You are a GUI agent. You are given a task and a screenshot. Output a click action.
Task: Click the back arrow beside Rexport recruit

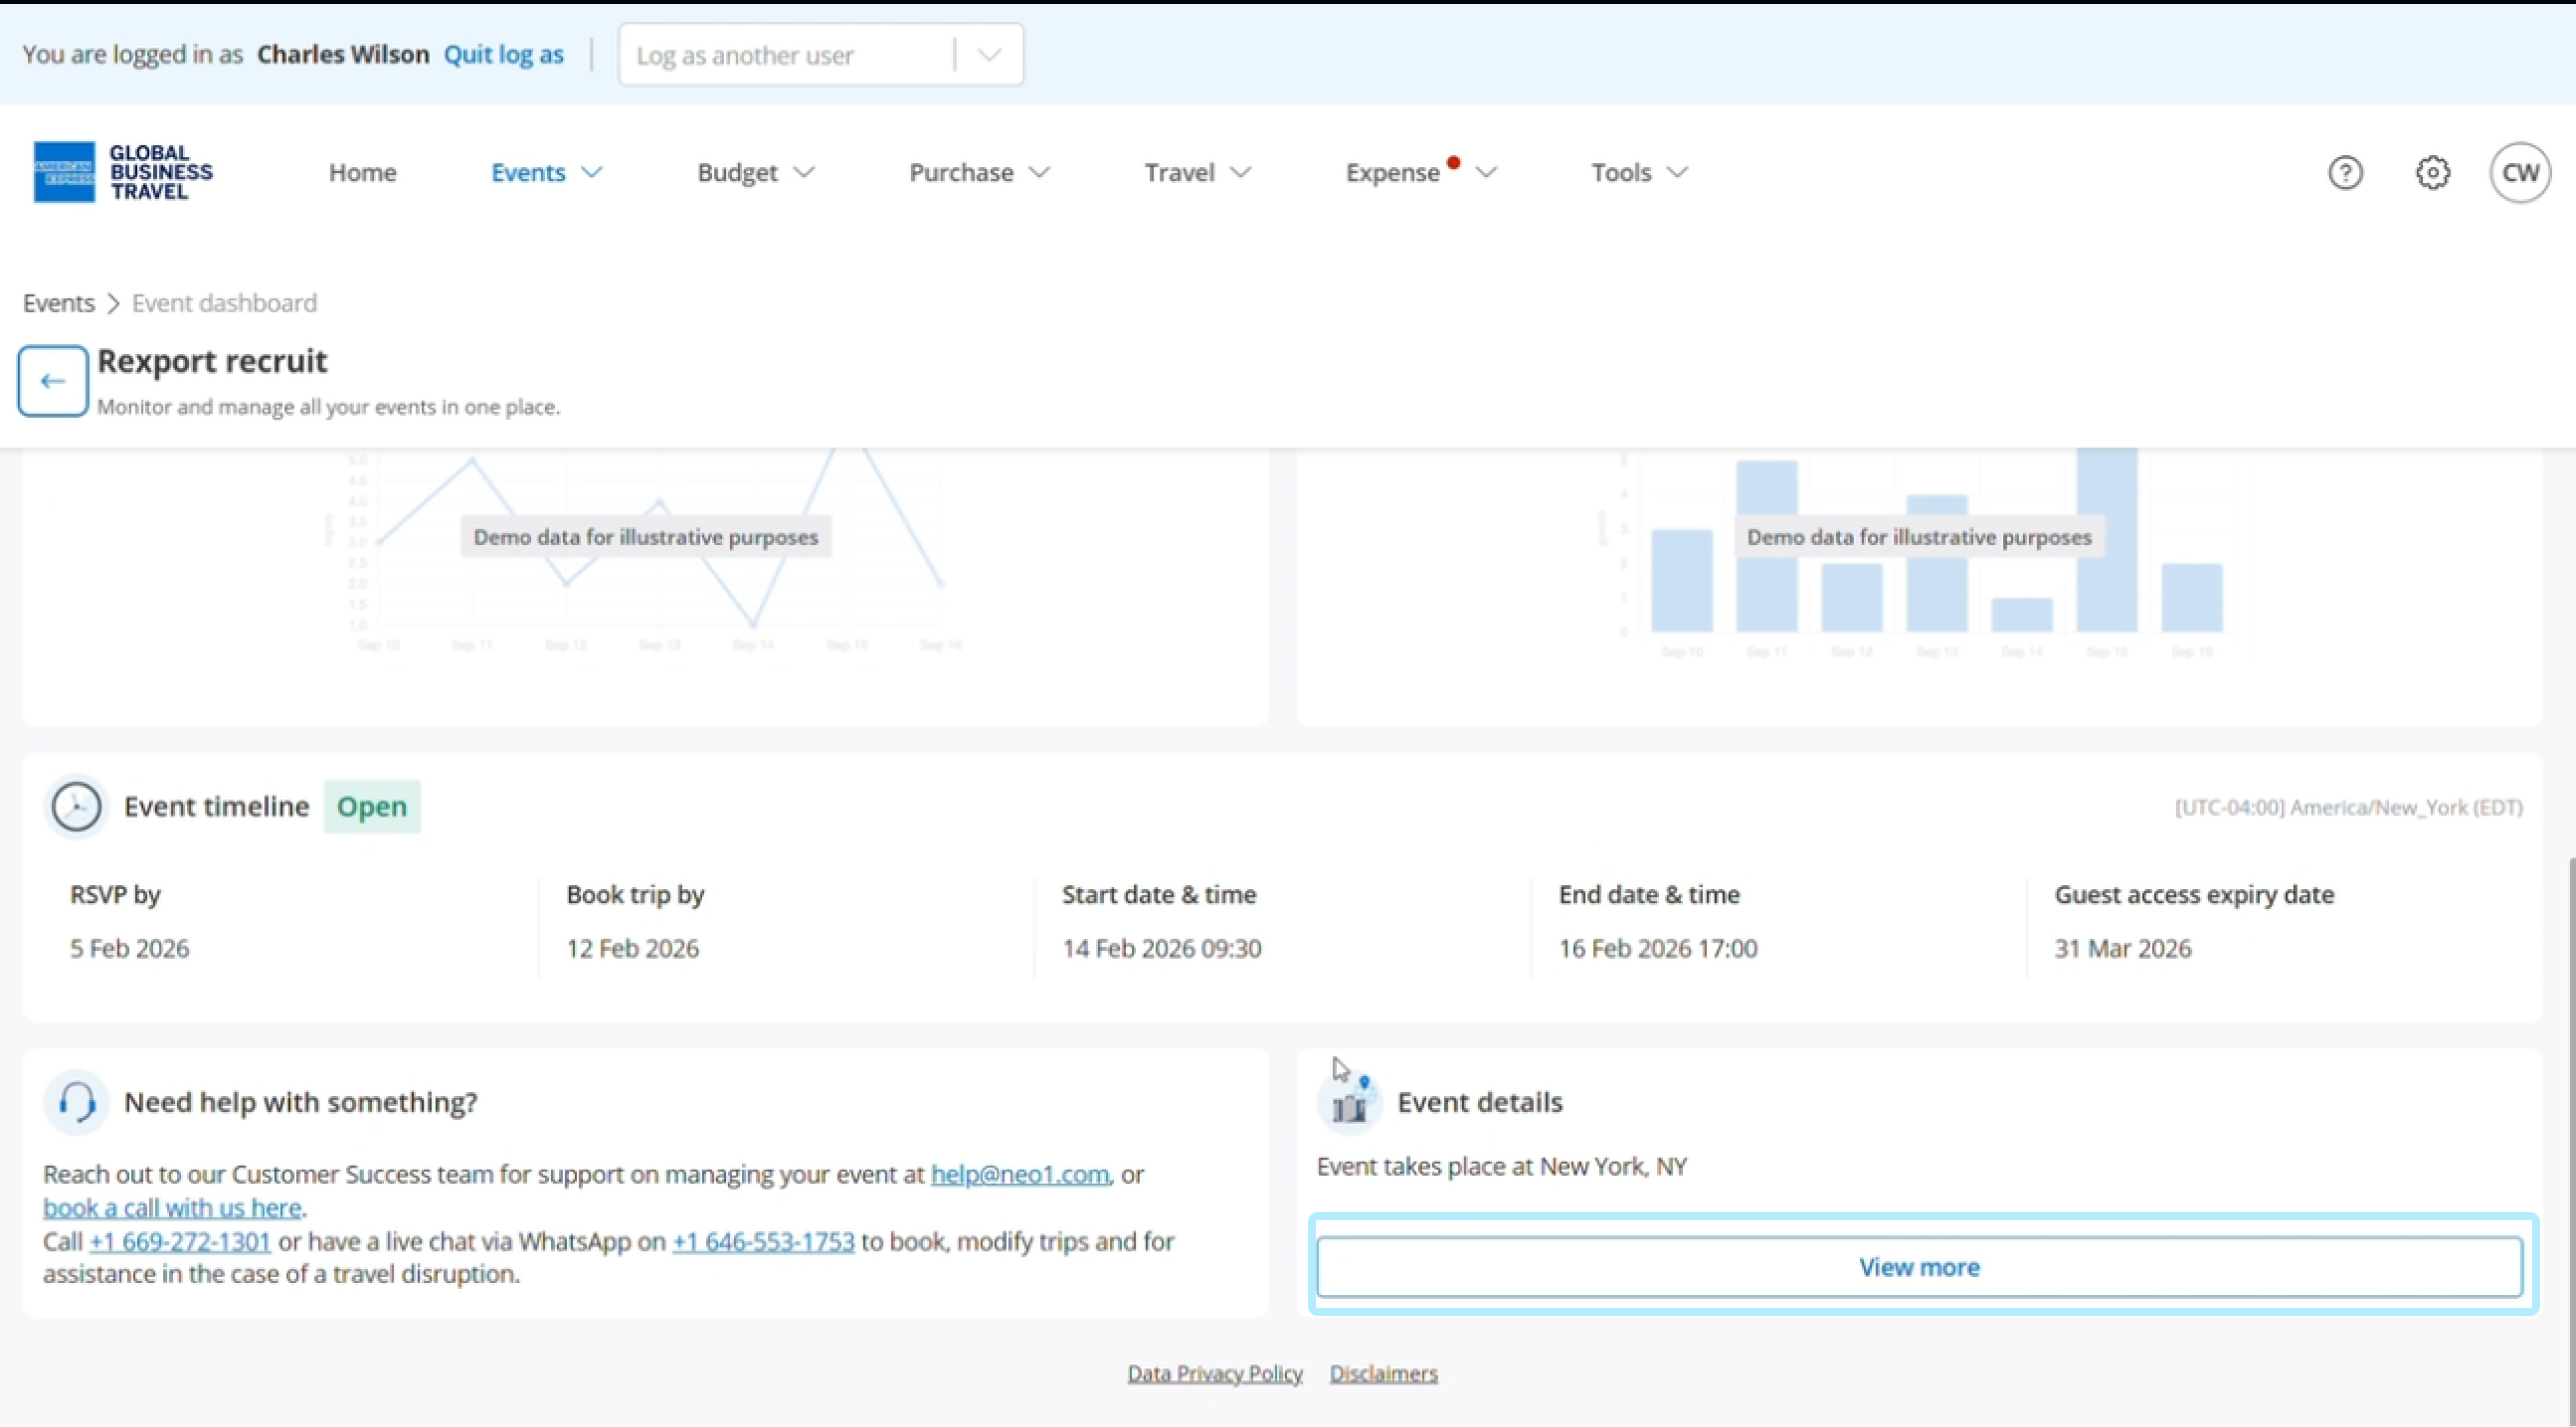tap(52, 381)
